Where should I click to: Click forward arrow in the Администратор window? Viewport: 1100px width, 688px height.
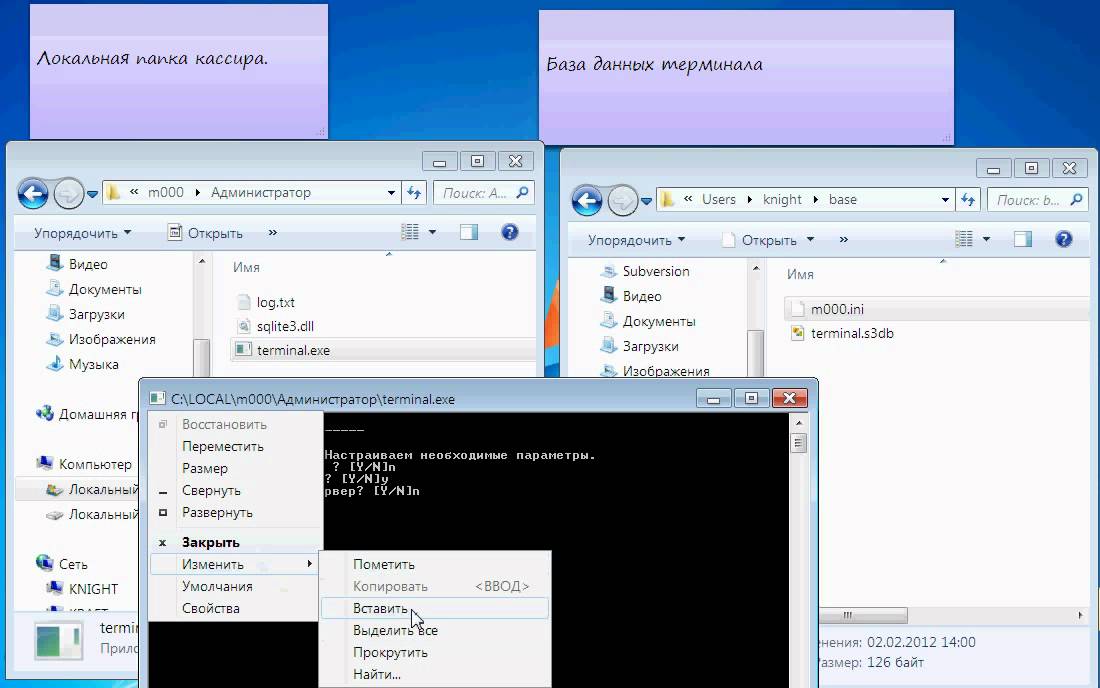[68, 194]
